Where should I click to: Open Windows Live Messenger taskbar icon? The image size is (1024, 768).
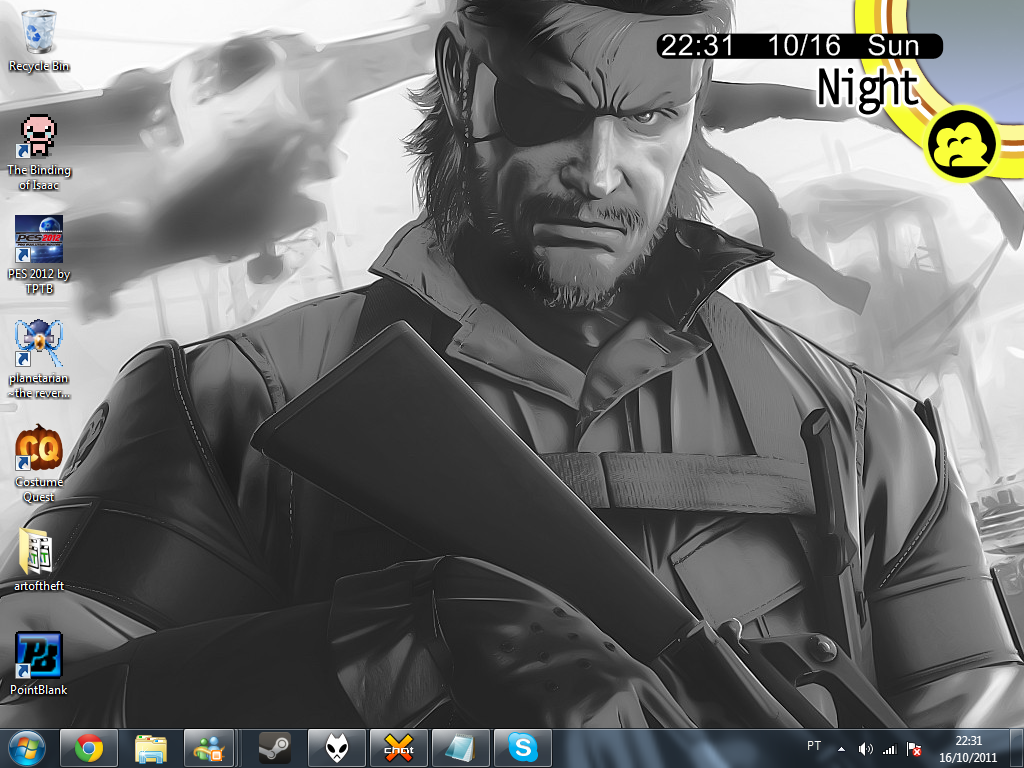(209, 748)
